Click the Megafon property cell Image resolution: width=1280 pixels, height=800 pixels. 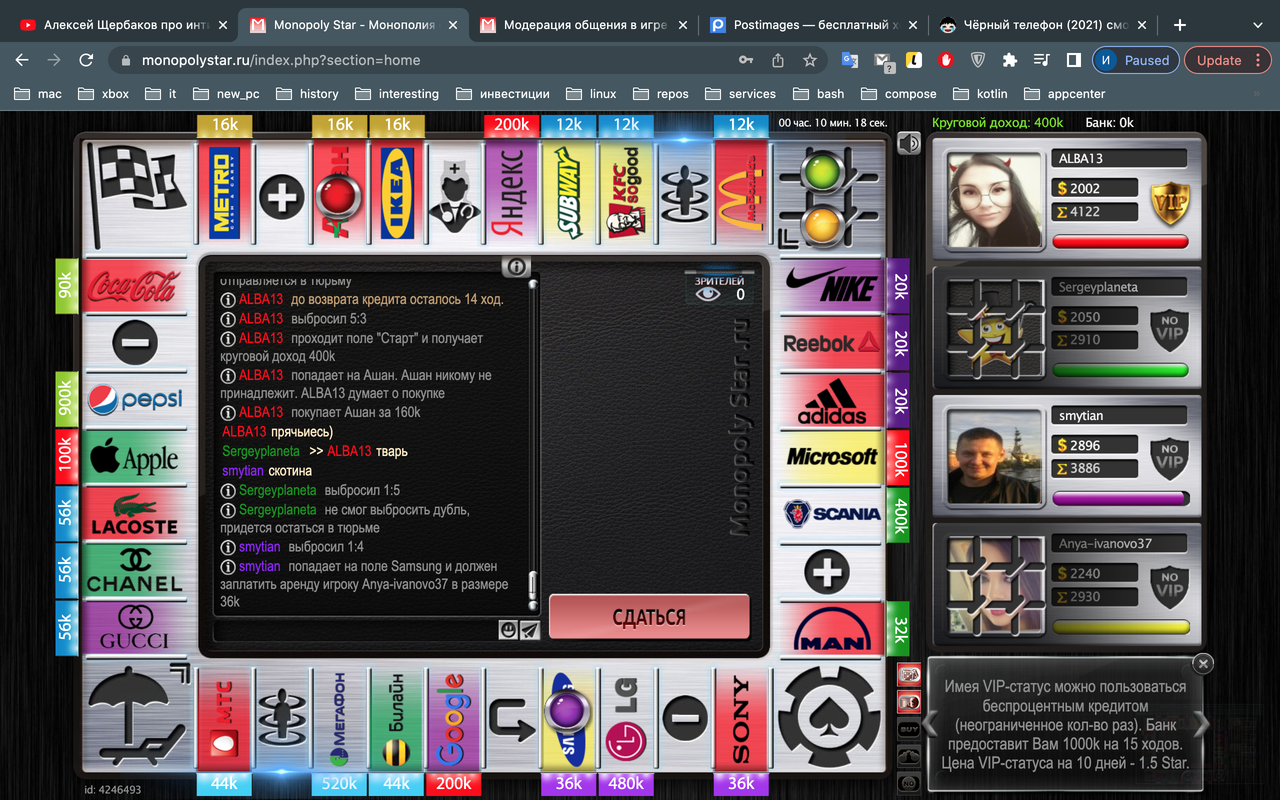pyautogui.click(x=339, y=720)
